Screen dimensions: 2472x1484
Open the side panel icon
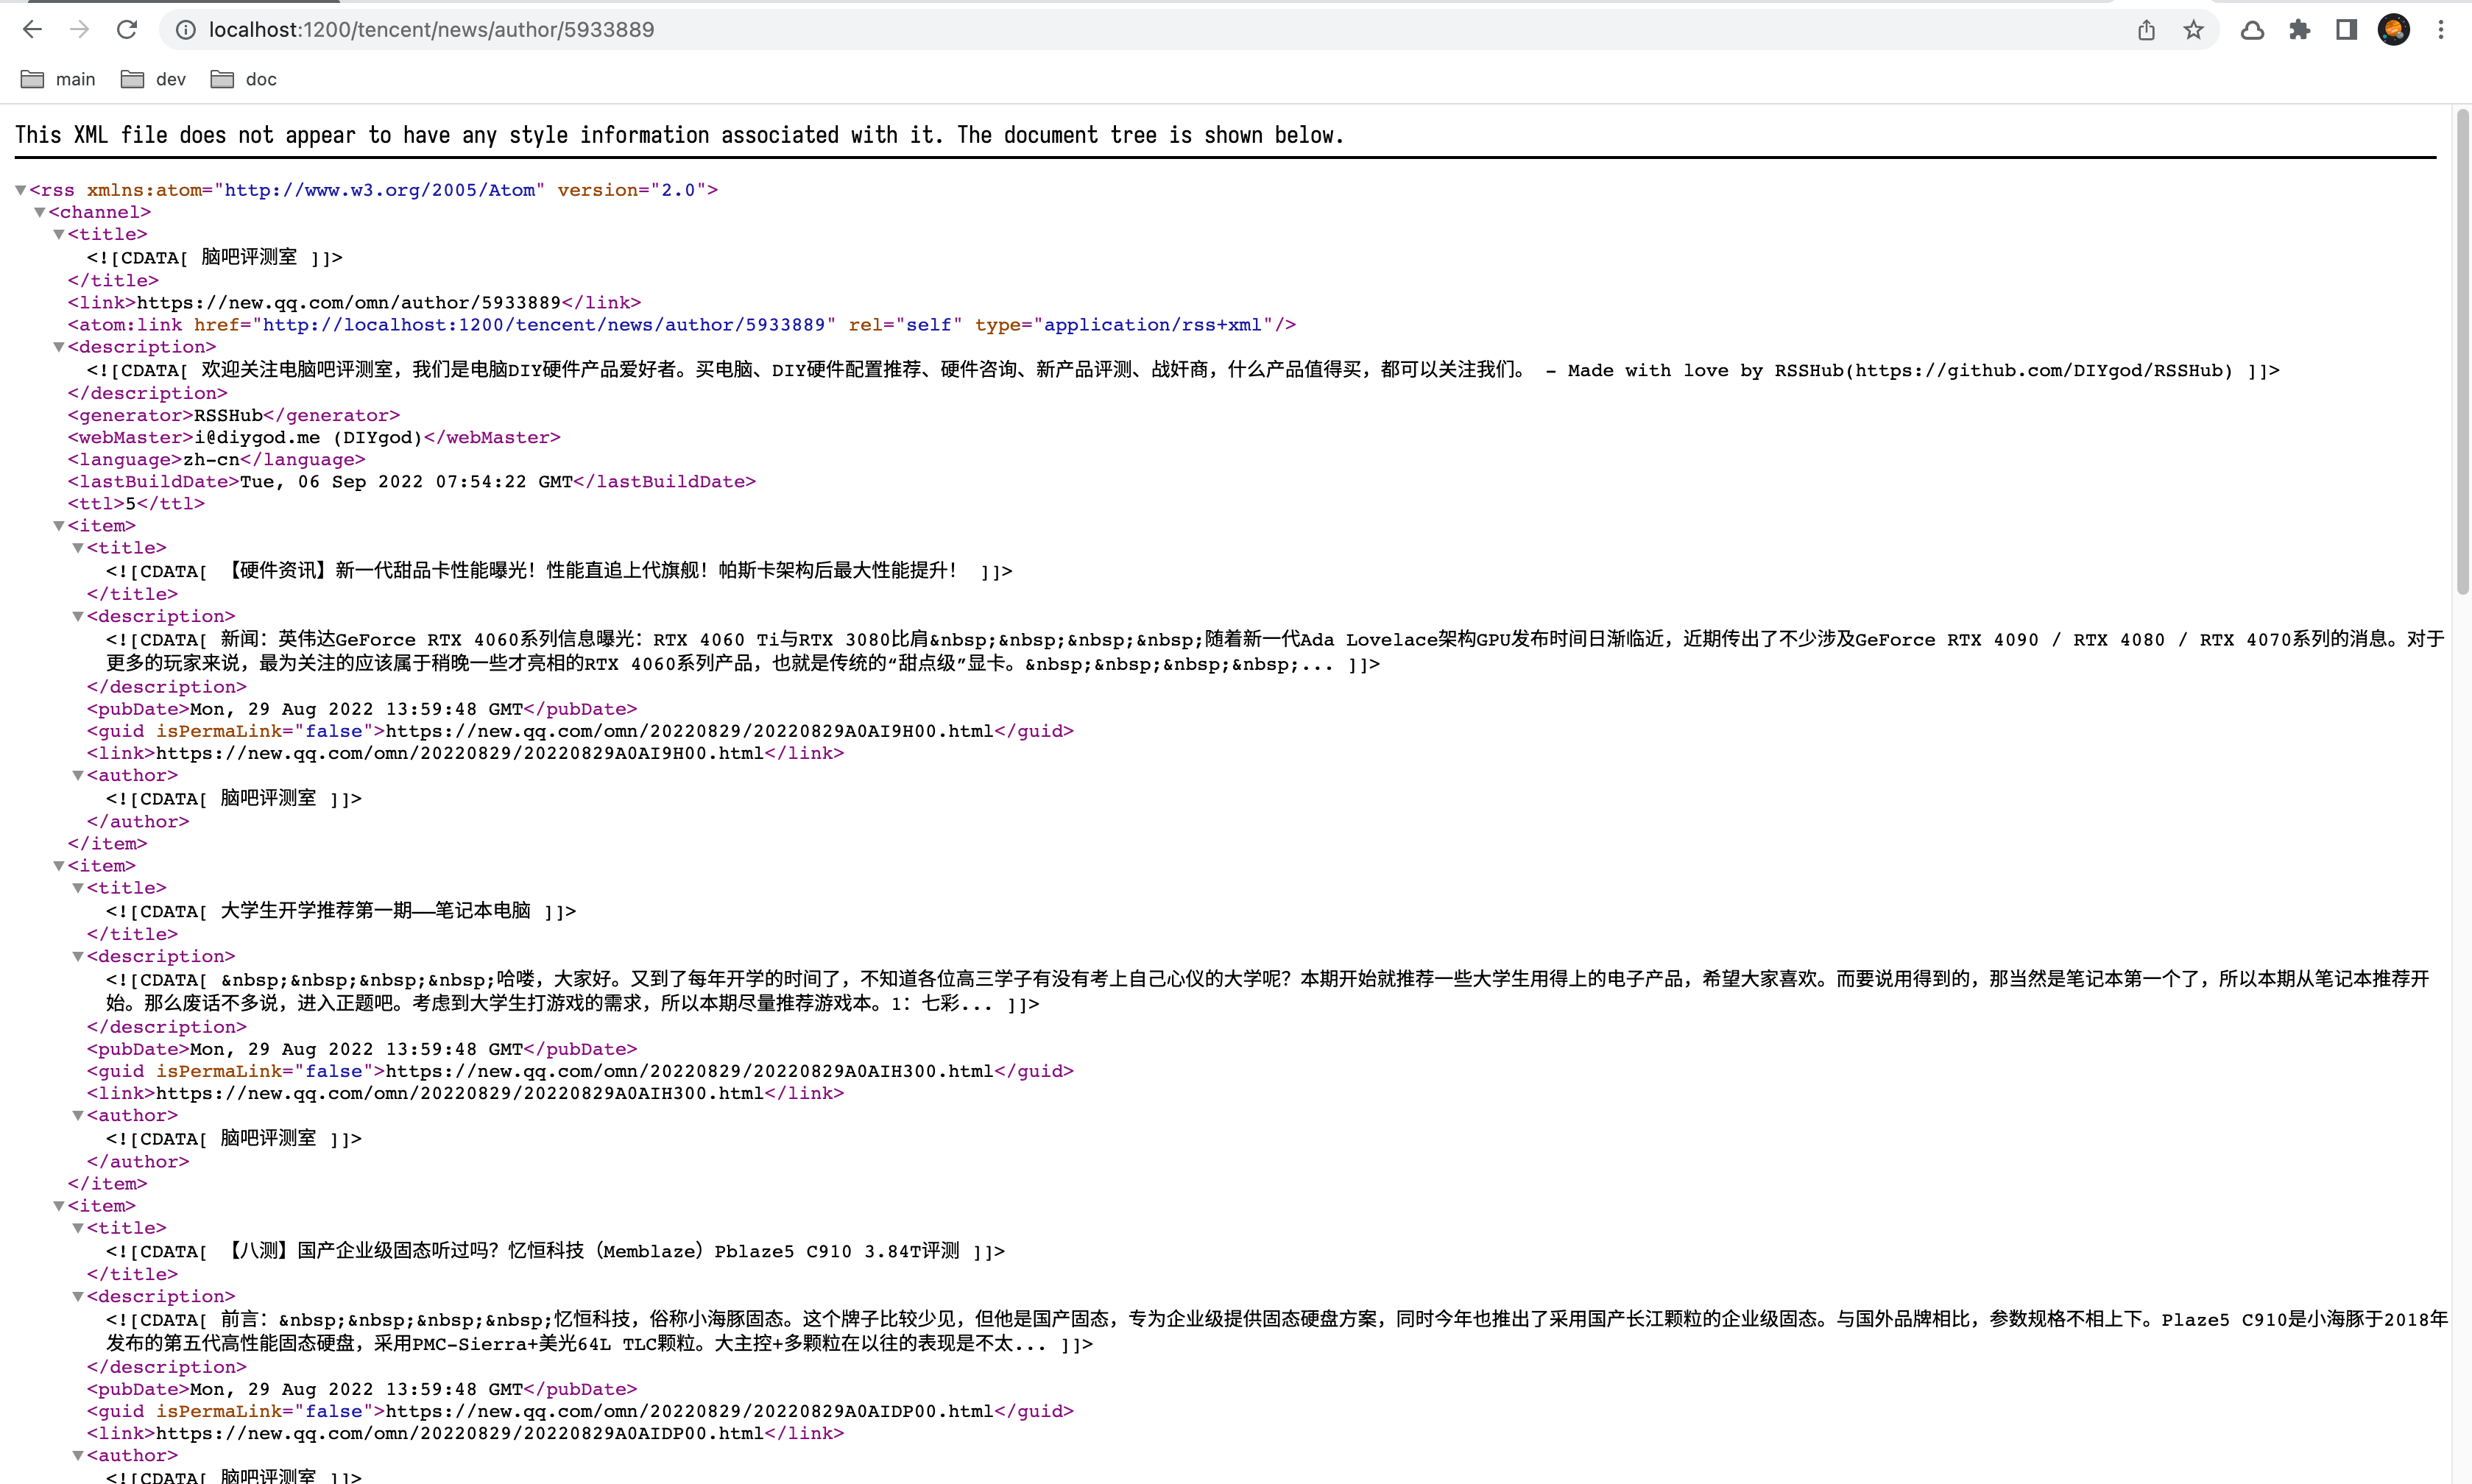coord(2346,29)
